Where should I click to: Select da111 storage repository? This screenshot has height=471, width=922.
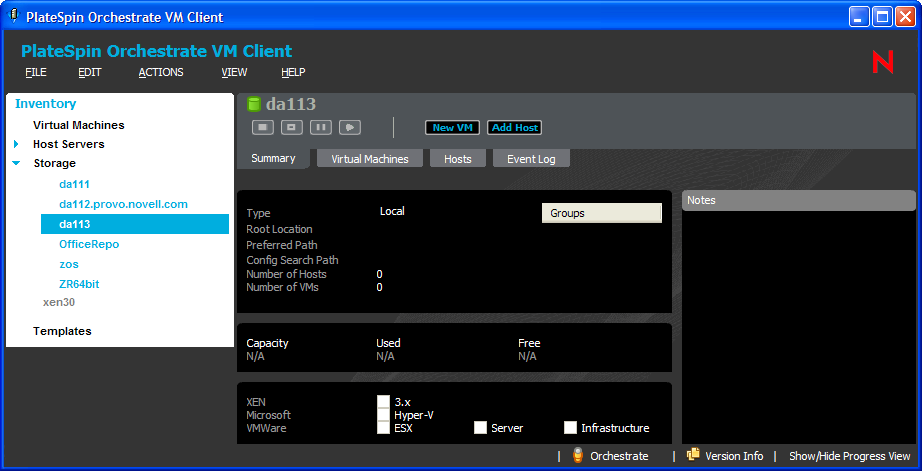pos(74,184)
